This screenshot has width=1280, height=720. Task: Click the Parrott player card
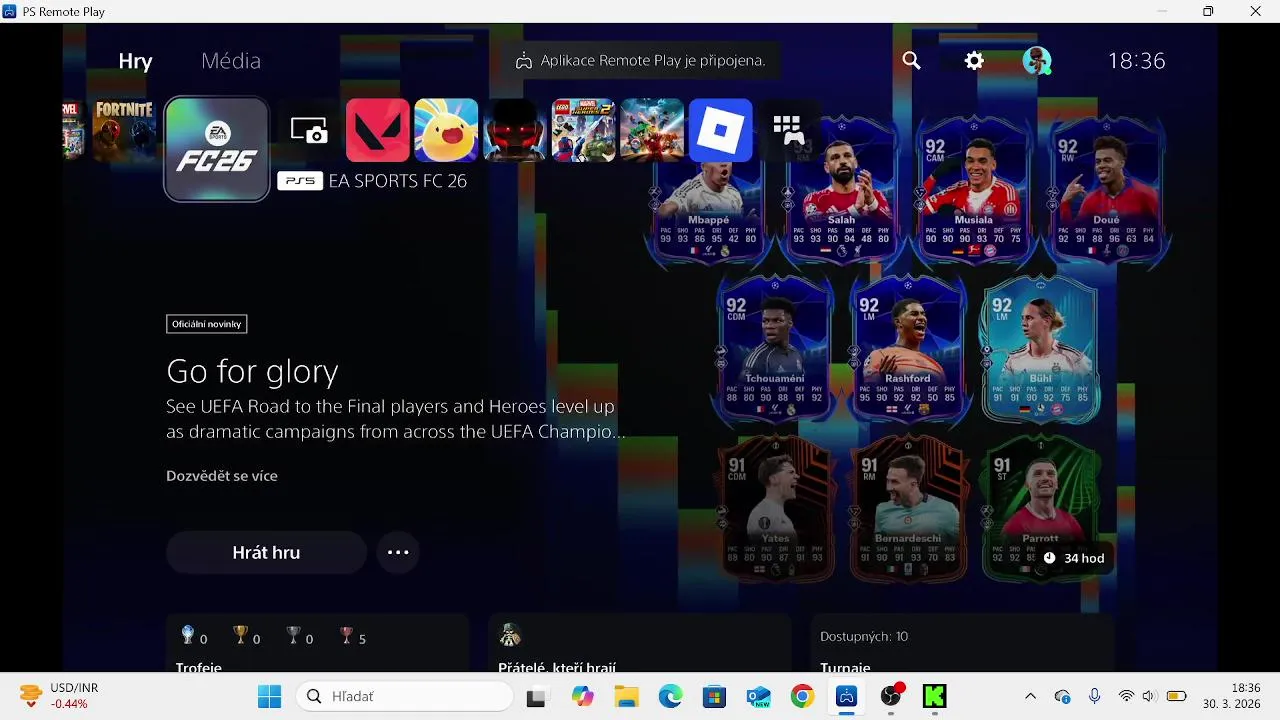pos(1040,507)
